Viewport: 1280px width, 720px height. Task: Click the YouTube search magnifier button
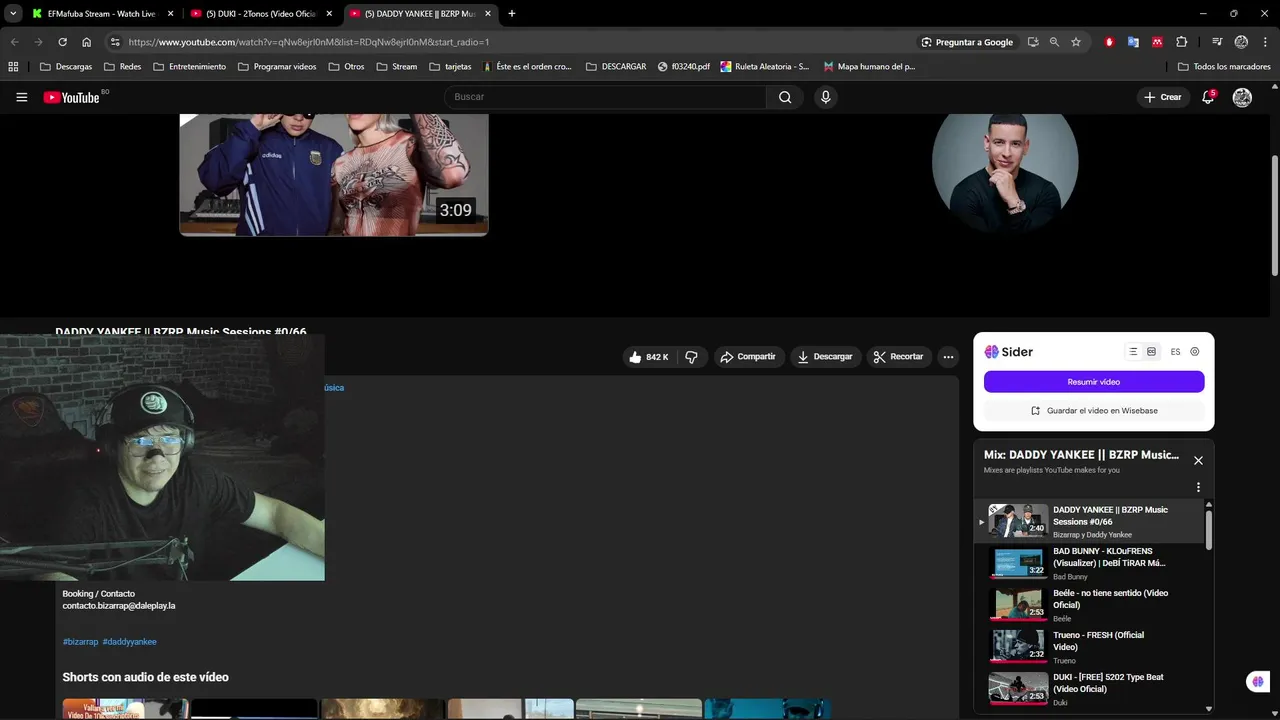click(785, 97)
